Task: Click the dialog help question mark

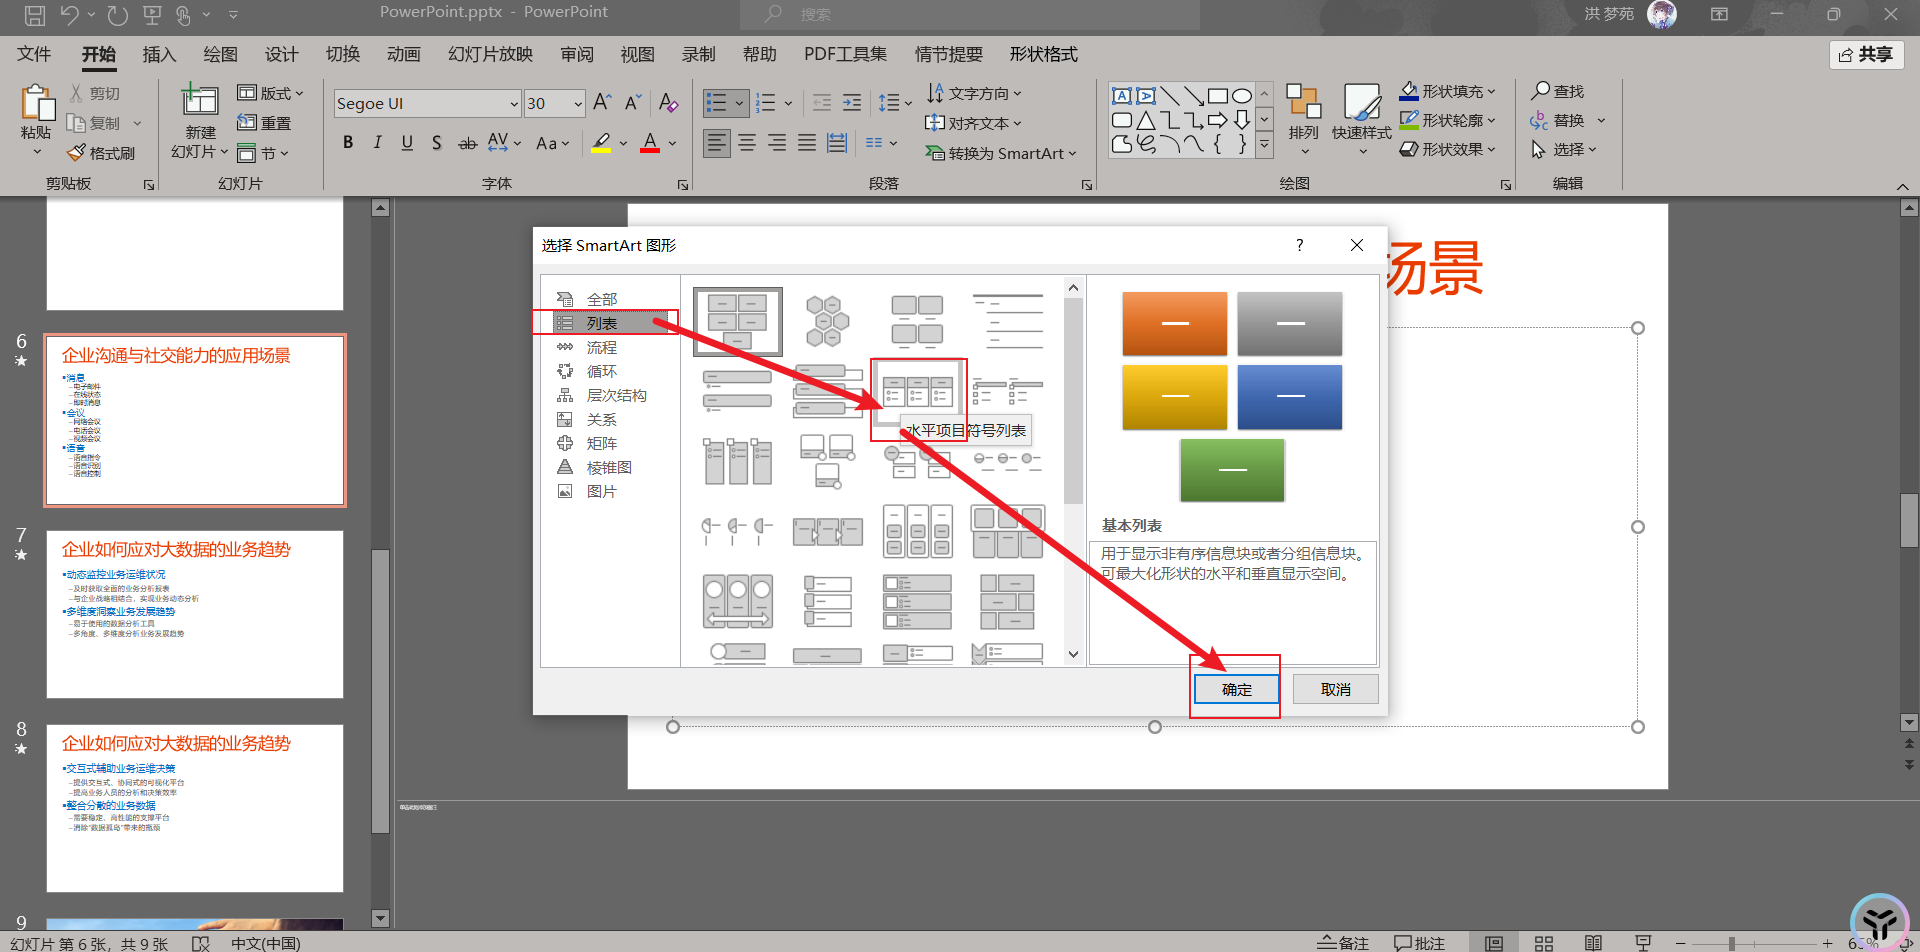Action: coord(1300,245)
